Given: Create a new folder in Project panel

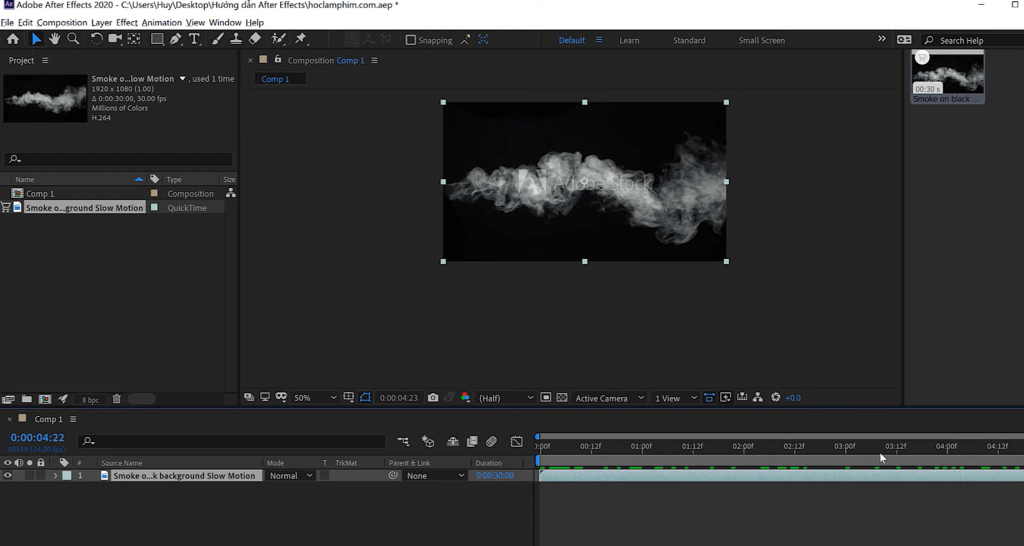Looking at the screenshot, I should pyautogui.click(x=27, y=399).
